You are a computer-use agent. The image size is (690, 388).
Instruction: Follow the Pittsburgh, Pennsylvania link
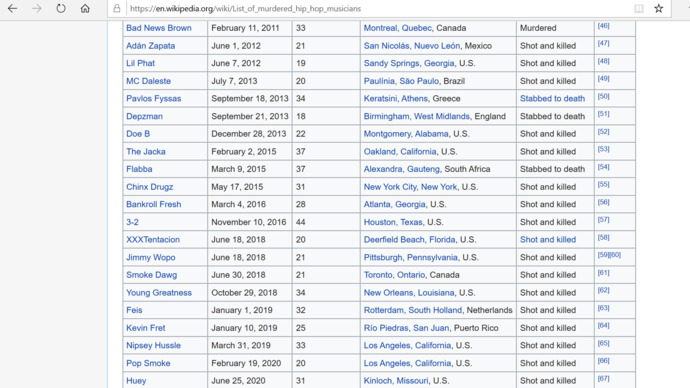[411, 257]
